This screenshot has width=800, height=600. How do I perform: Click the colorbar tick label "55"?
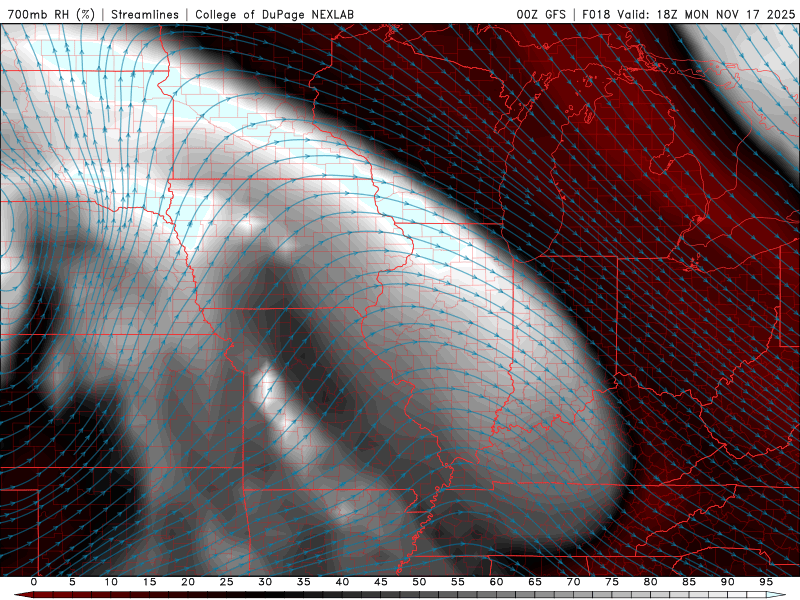coord(458,582)
